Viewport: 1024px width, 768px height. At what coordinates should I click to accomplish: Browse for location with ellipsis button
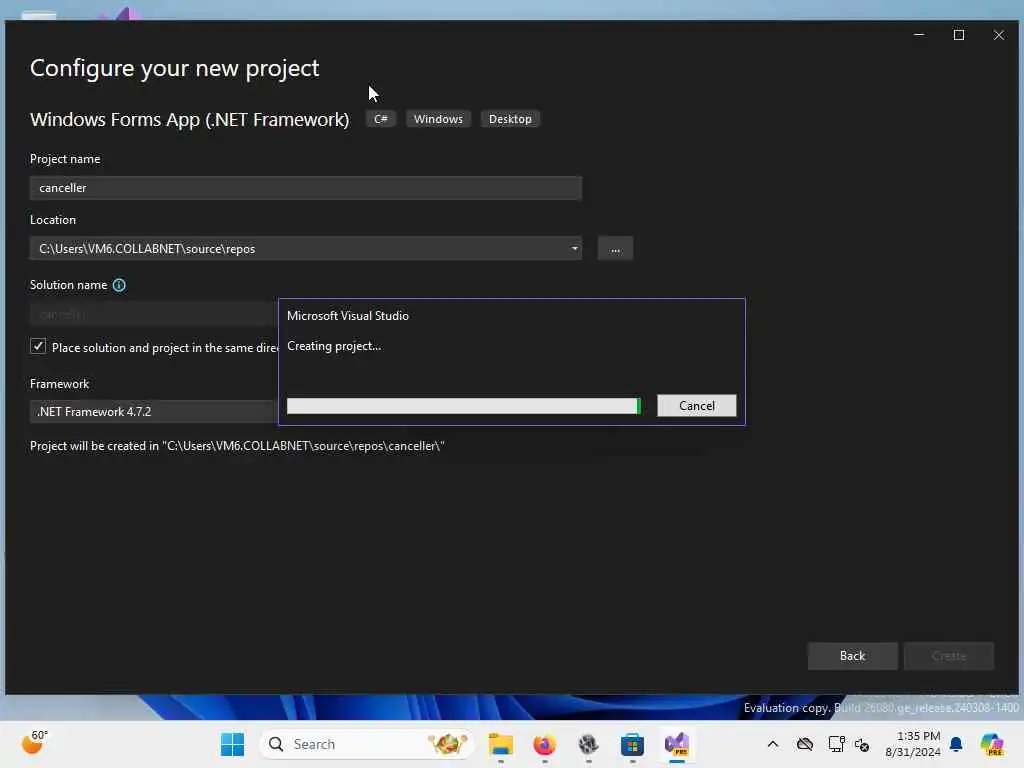pos(615,249)
